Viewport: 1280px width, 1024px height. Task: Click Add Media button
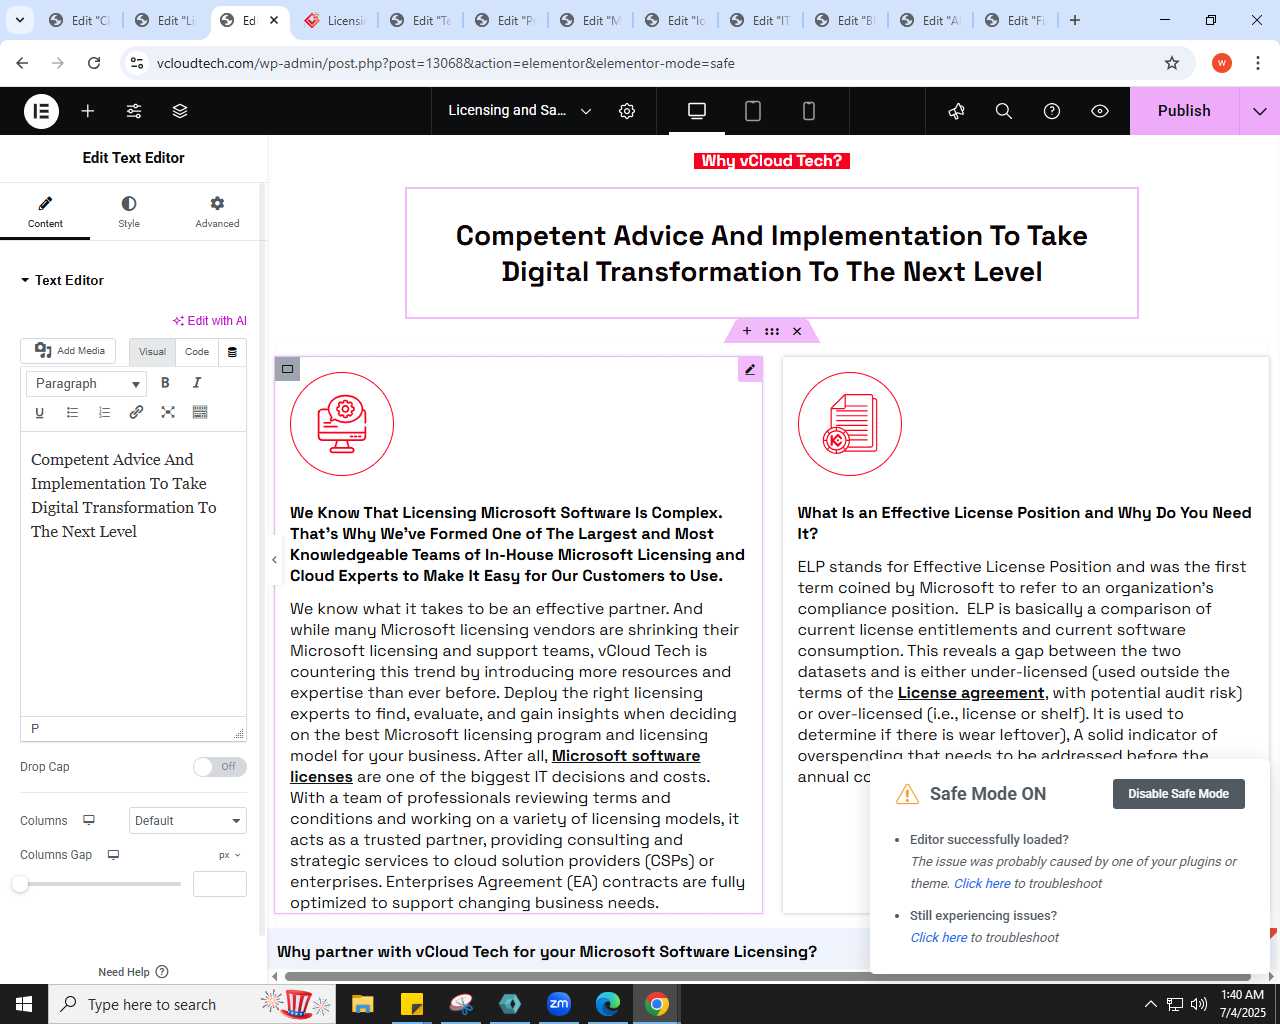69,351
